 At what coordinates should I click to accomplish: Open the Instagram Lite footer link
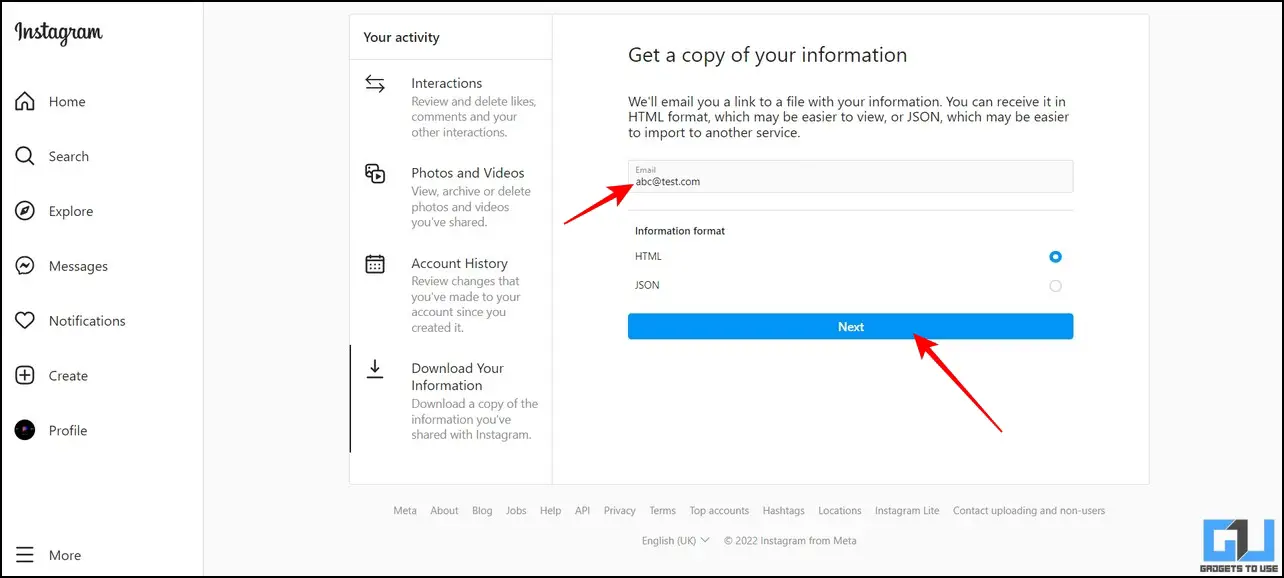[907, 510]
